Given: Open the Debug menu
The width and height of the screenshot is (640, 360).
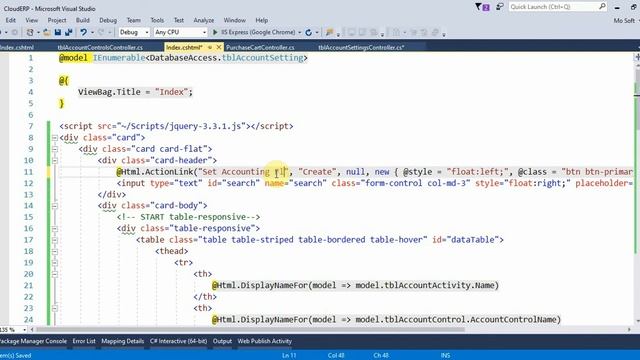Looking at the screenshot, I should click(x=108, y=20).
